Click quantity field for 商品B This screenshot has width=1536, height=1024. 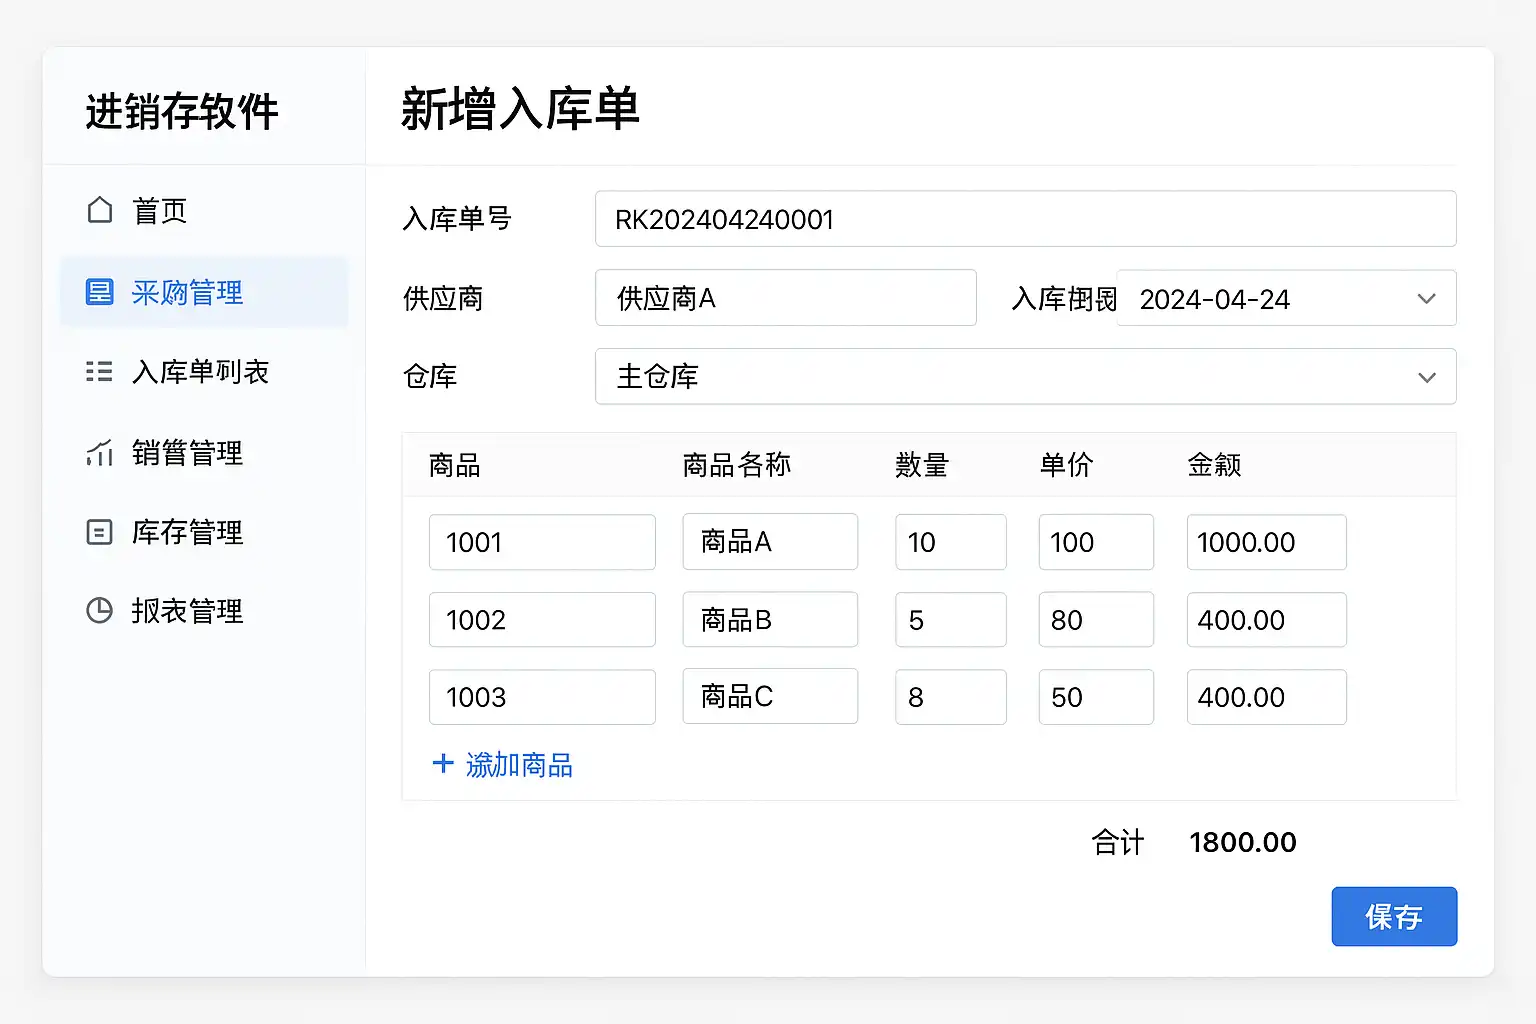coord(950,620)
